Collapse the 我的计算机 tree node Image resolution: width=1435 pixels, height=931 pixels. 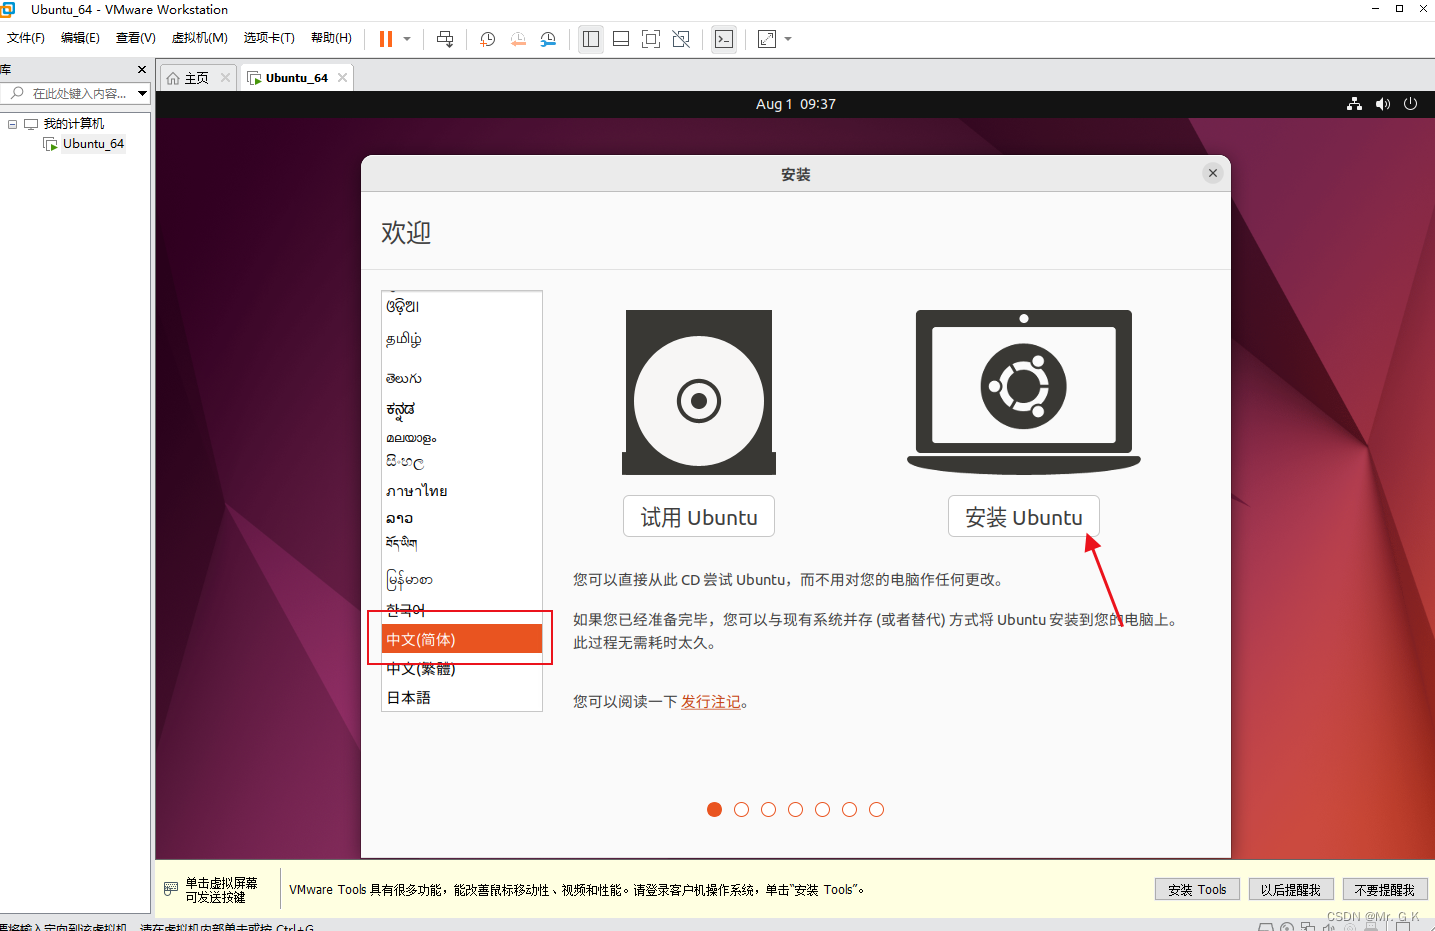pos(13,124)
